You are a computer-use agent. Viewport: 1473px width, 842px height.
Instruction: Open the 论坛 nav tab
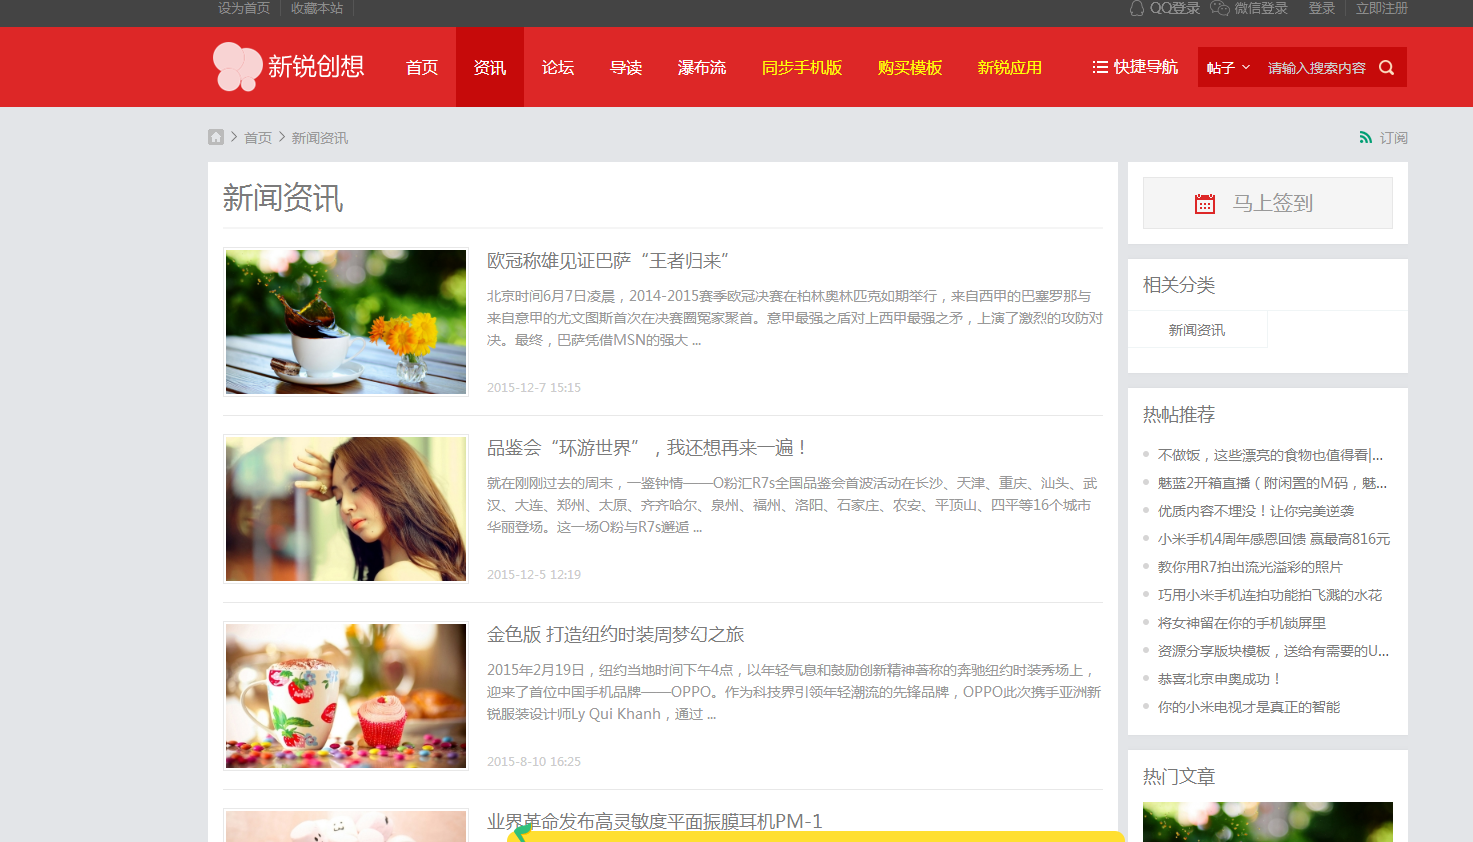558,67
